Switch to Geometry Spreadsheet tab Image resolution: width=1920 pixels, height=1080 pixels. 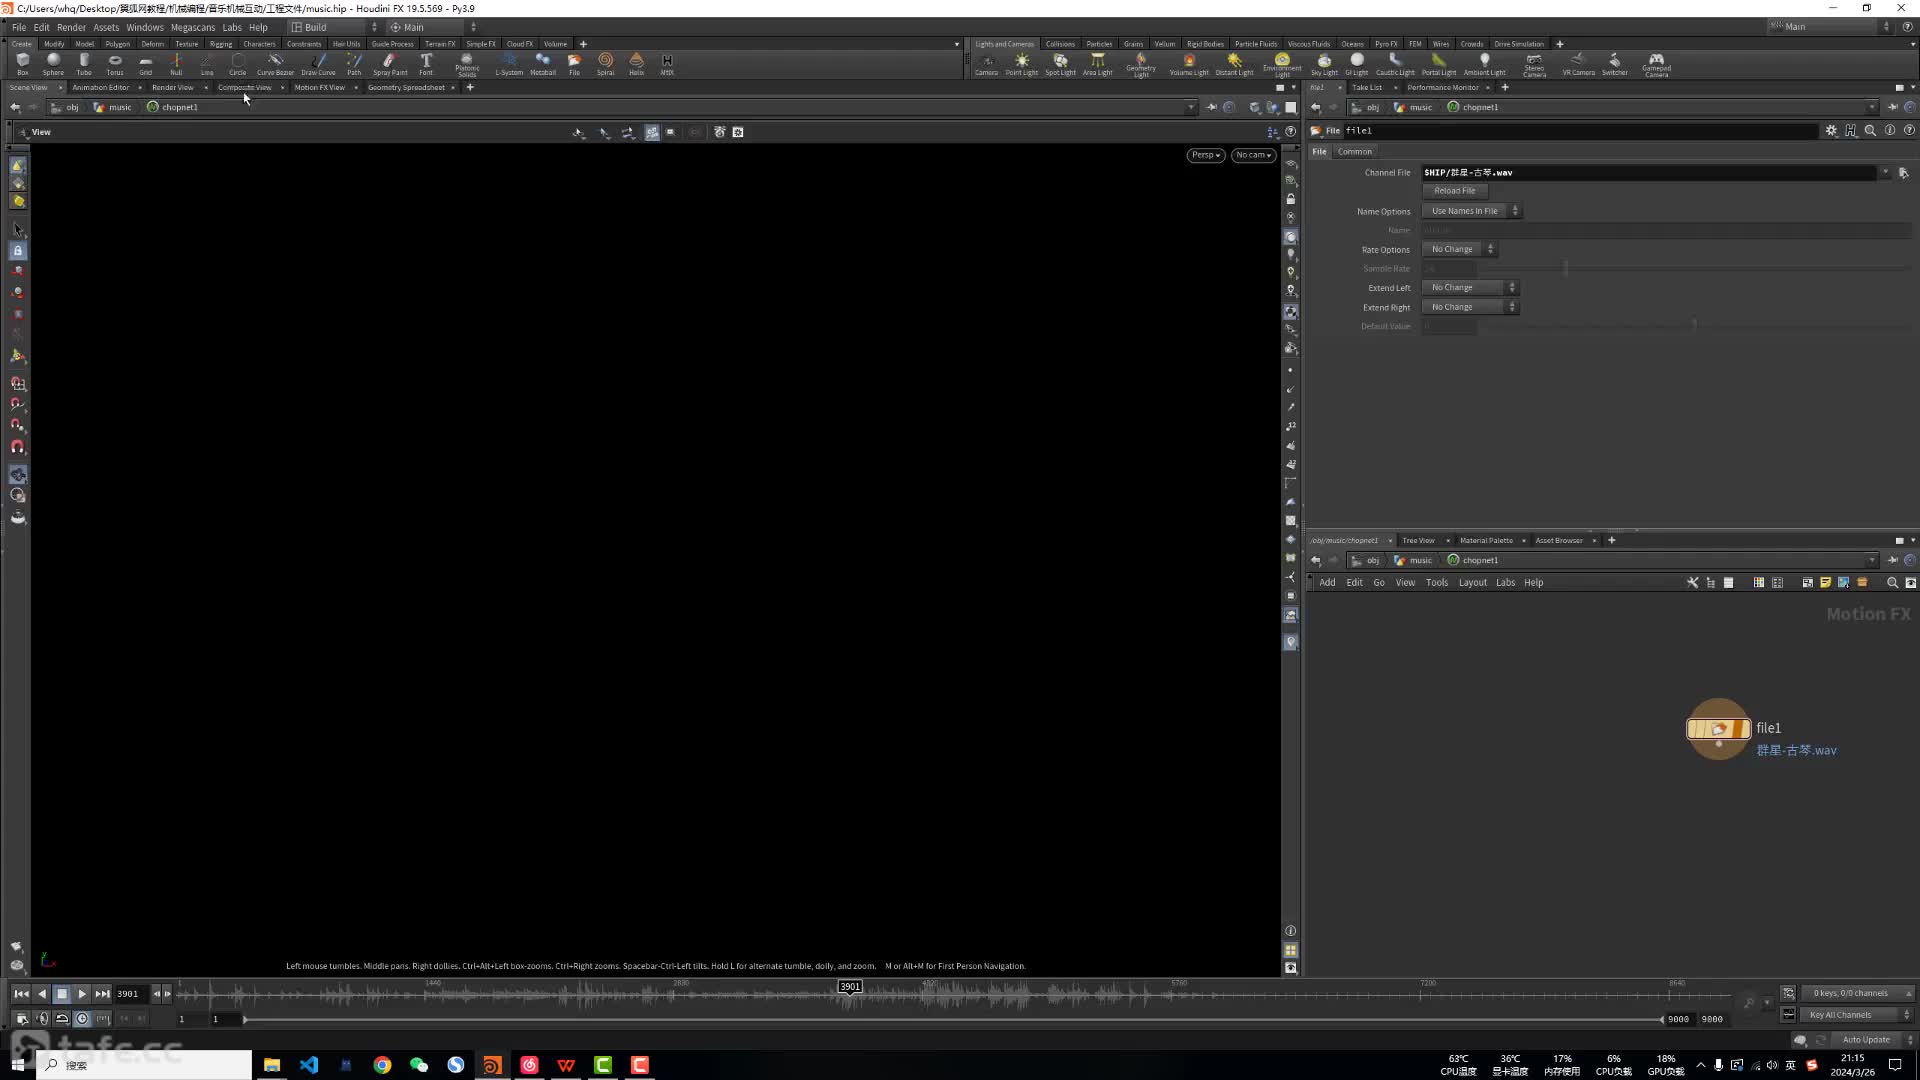coord(406,87)
